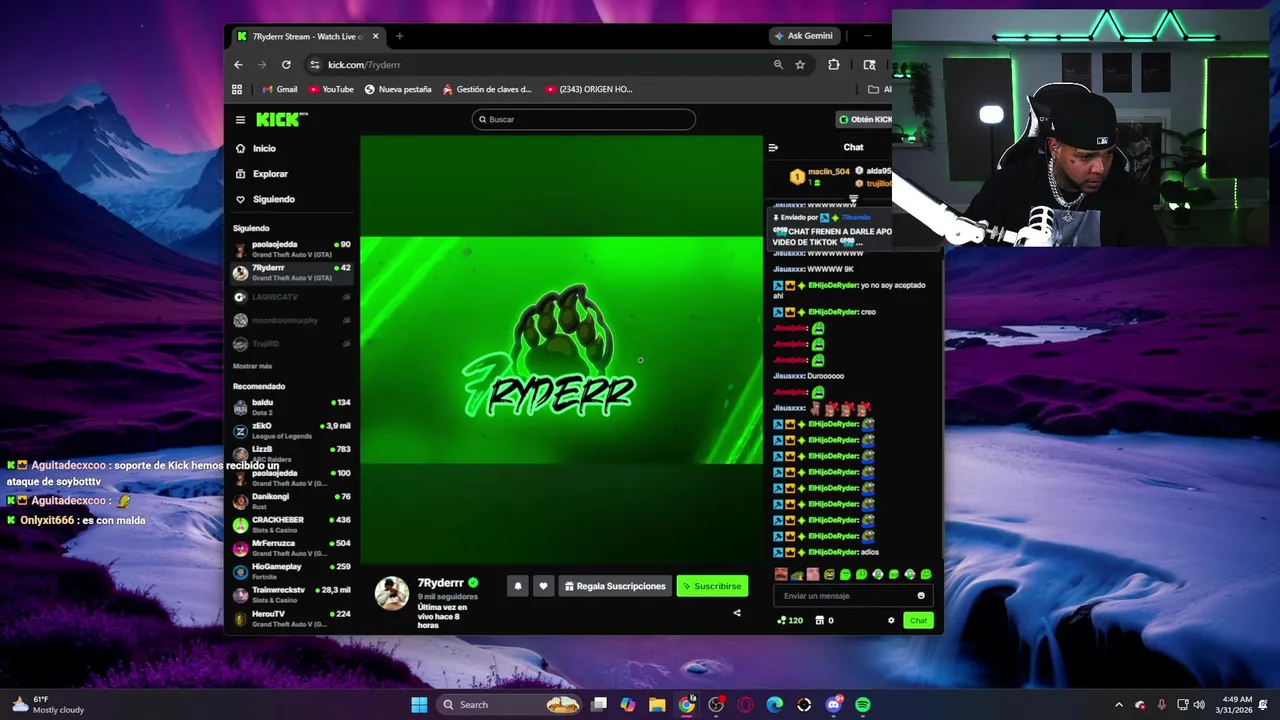Open paolaojedda channel under Siguiendo list
Image resolution: width=1280 pixels, height=720 pixels.
(292, 249)
